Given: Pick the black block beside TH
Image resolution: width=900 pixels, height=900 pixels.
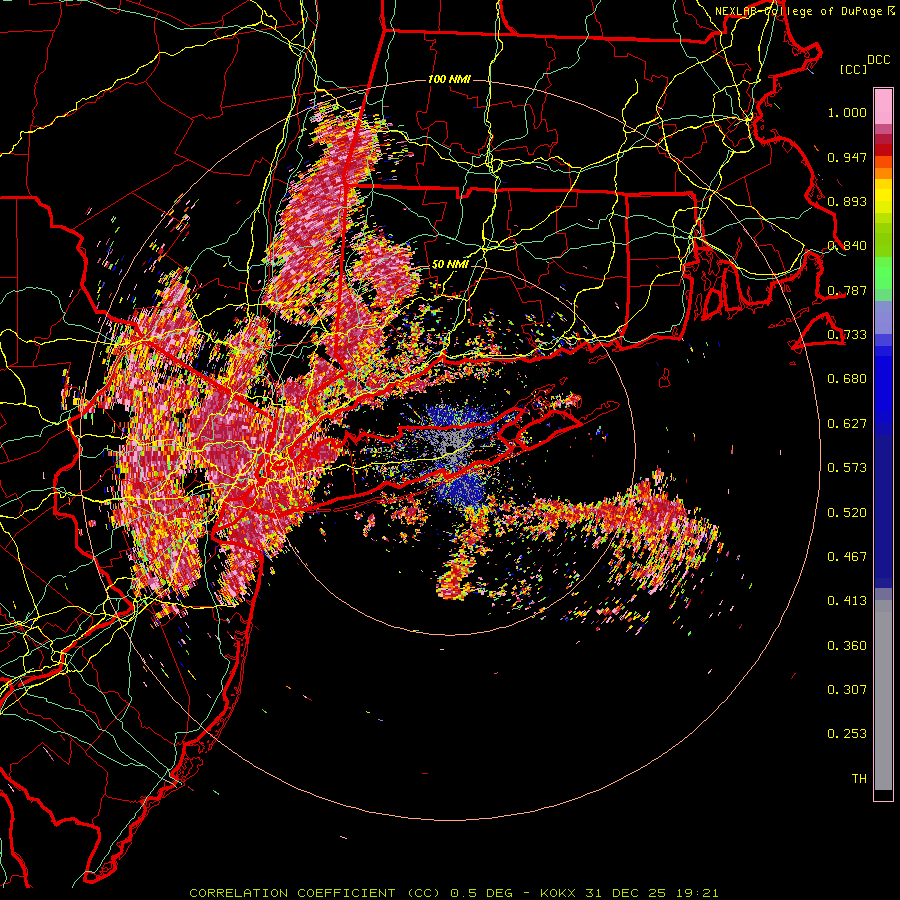Looking at the screenshot, I should tap(883, 794).
